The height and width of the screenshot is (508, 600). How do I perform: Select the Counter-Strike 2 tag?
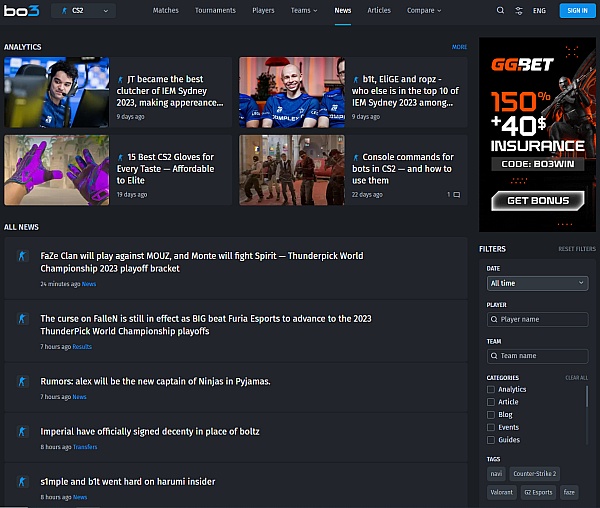point(535,474)
